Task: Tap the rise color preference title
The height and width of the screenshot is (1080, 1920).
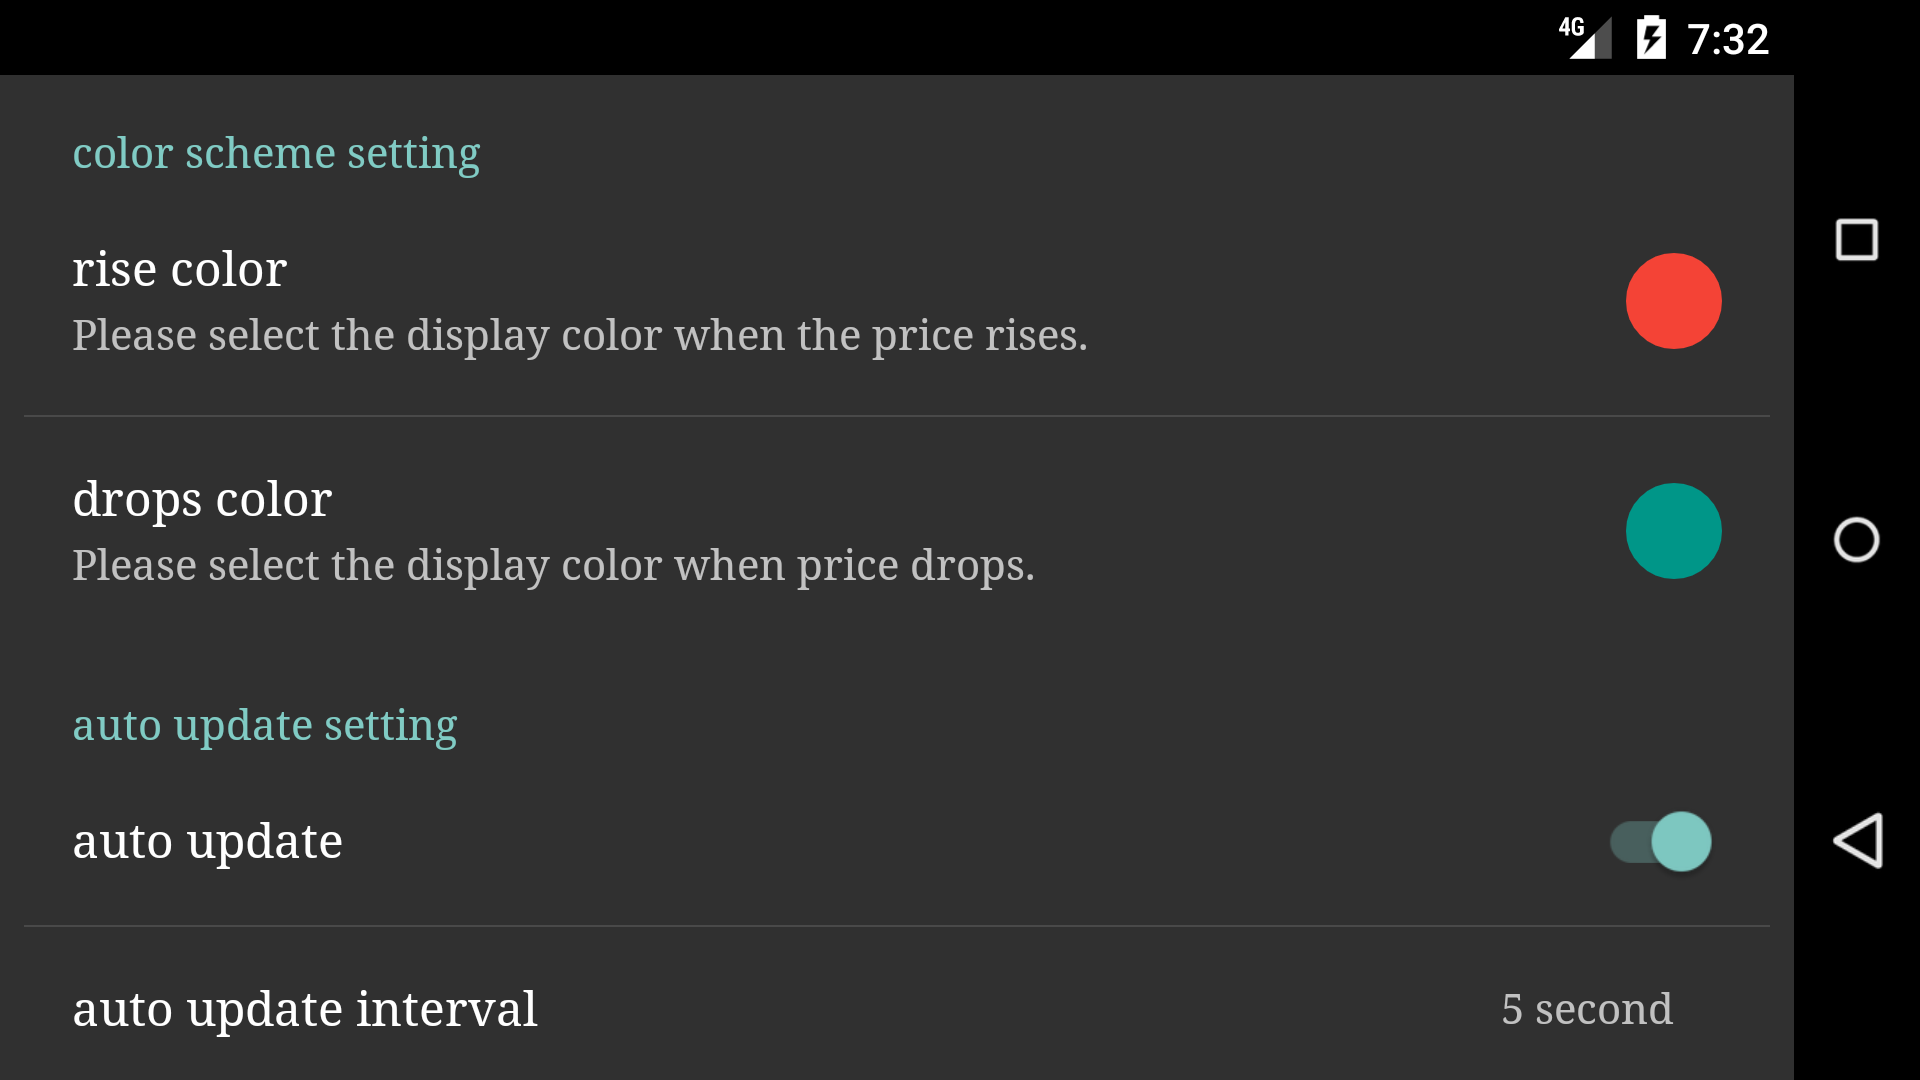Action: coord(180,269)
